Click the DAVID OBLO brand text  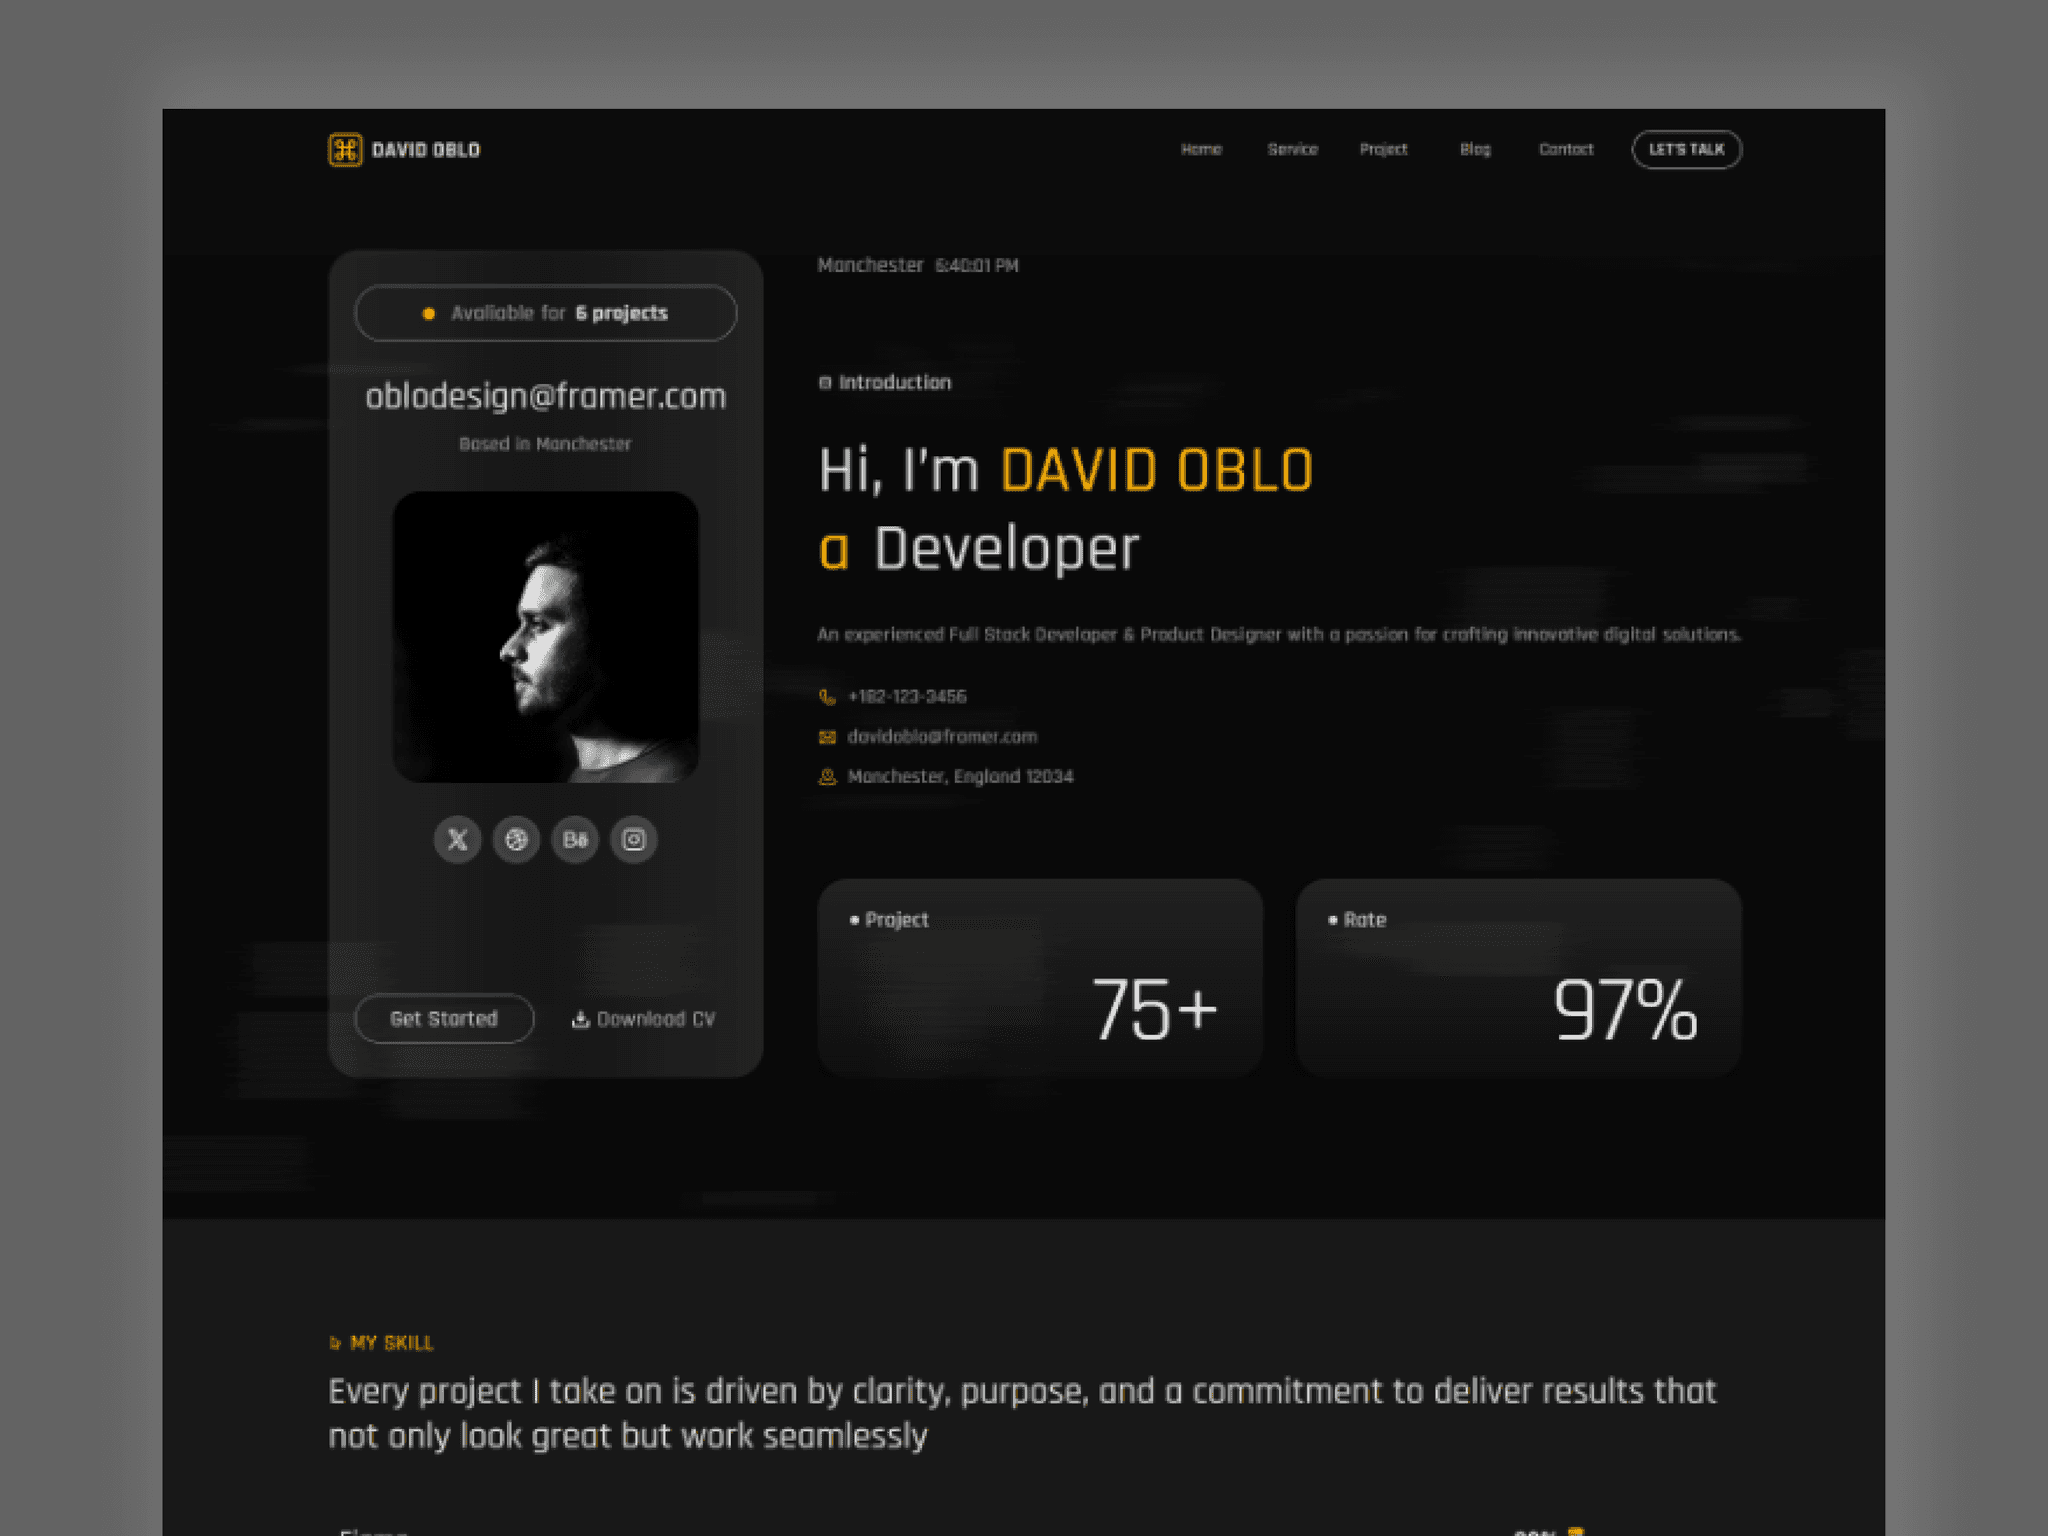pyautogui.click(x=426, y=150)
